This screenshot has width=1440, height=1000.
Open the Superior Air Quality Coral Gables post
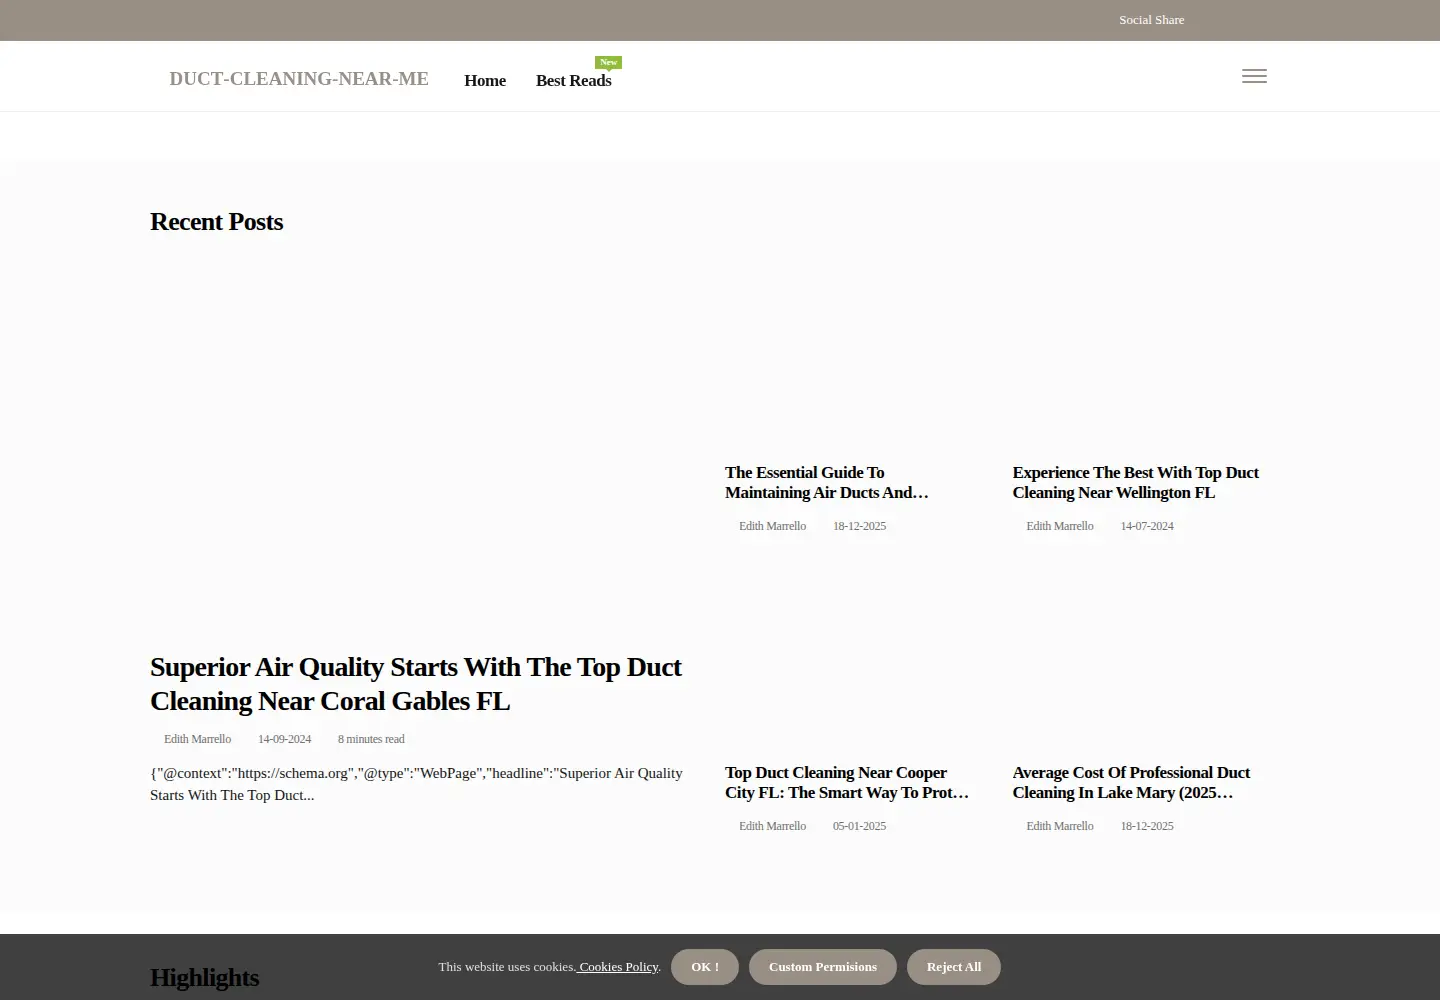pyautogui.click(x=416, y=684)
